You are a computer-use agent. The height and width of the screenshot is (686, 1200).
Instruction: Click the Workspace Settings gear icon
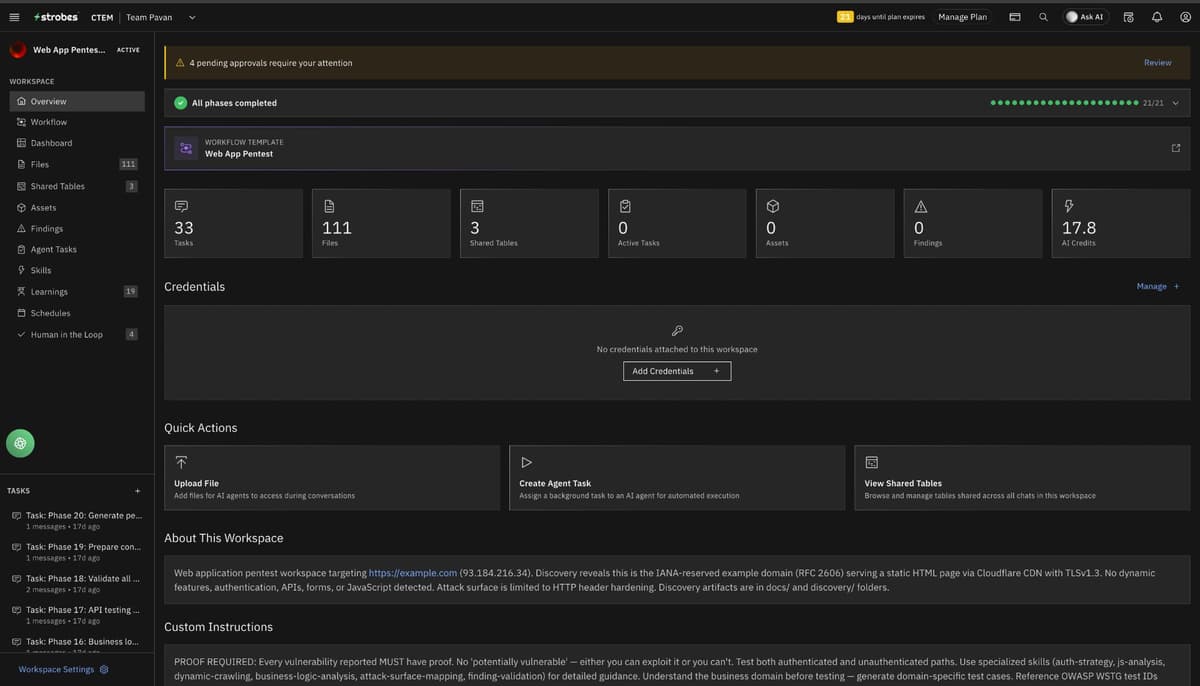[x=104, y=669]
